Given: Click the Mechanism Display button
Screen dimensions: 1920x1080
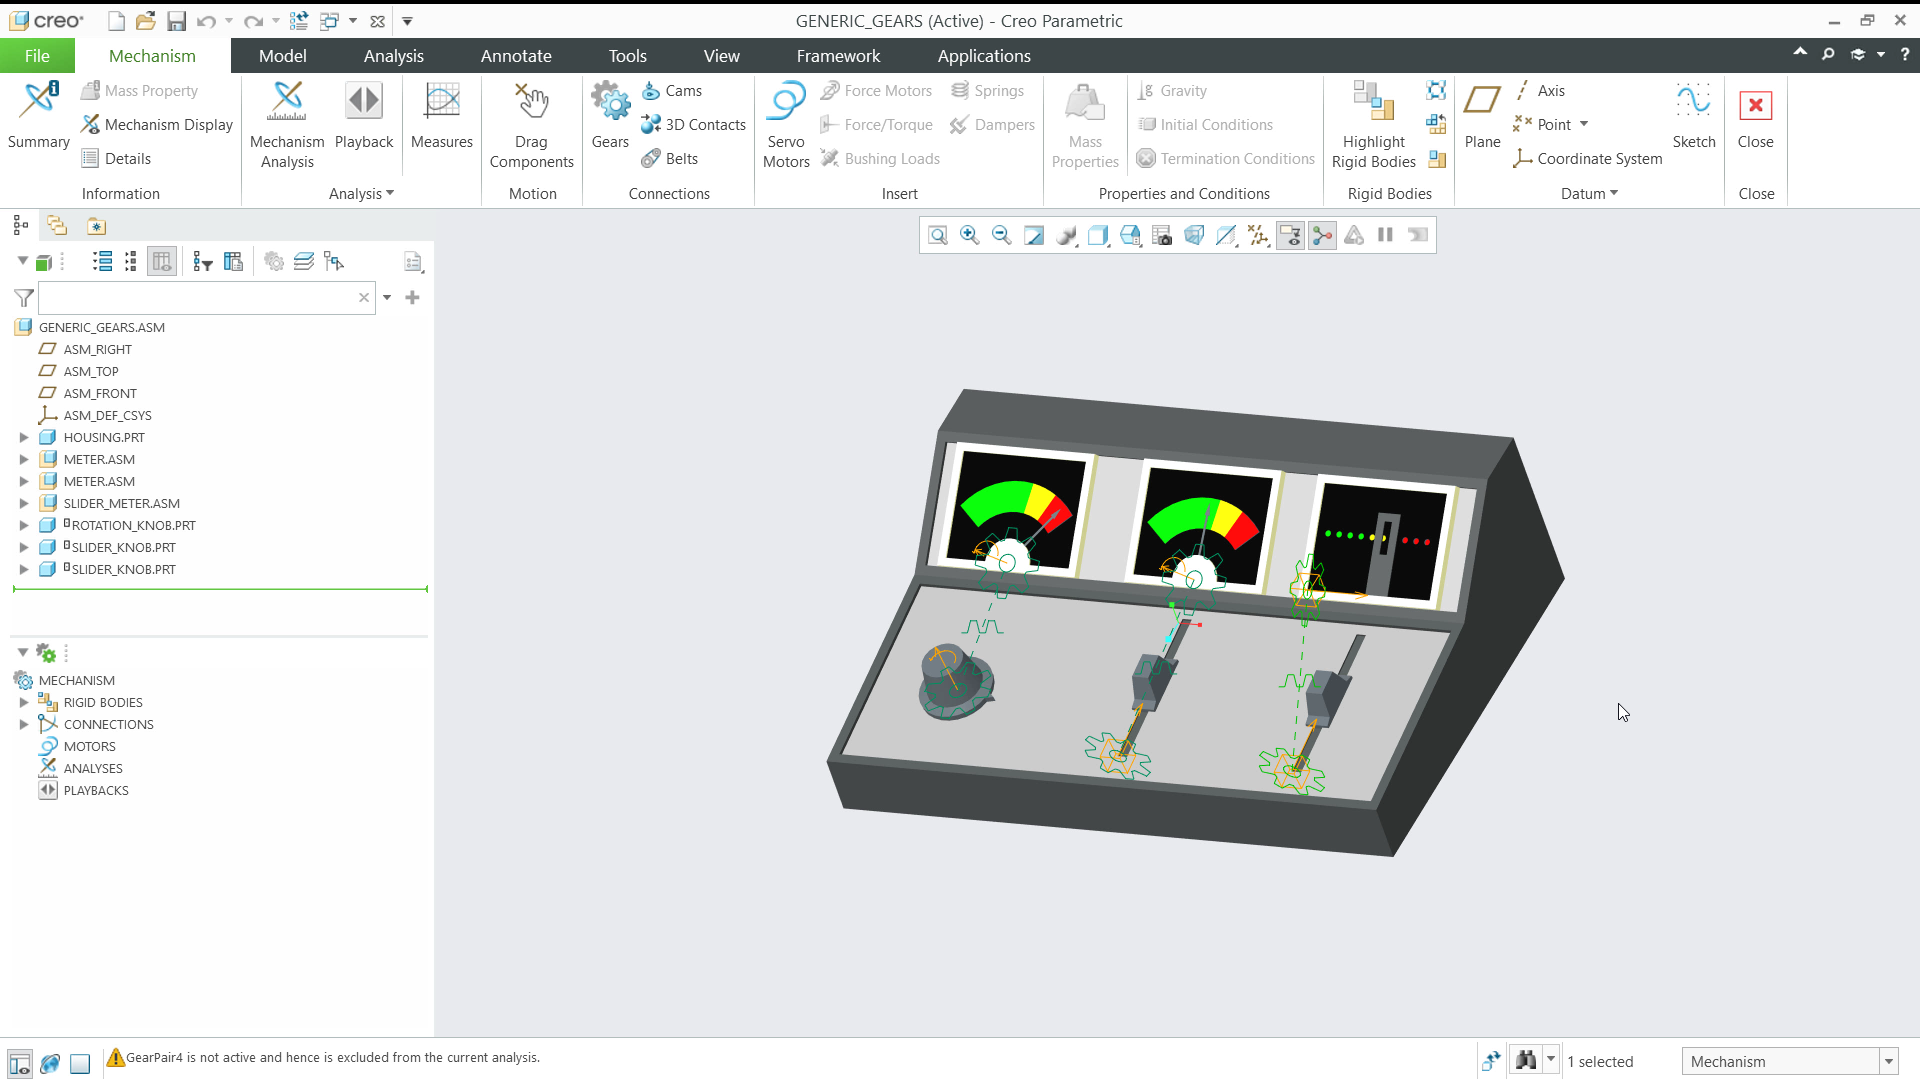Looking at the screenshot, I should 157,125.
